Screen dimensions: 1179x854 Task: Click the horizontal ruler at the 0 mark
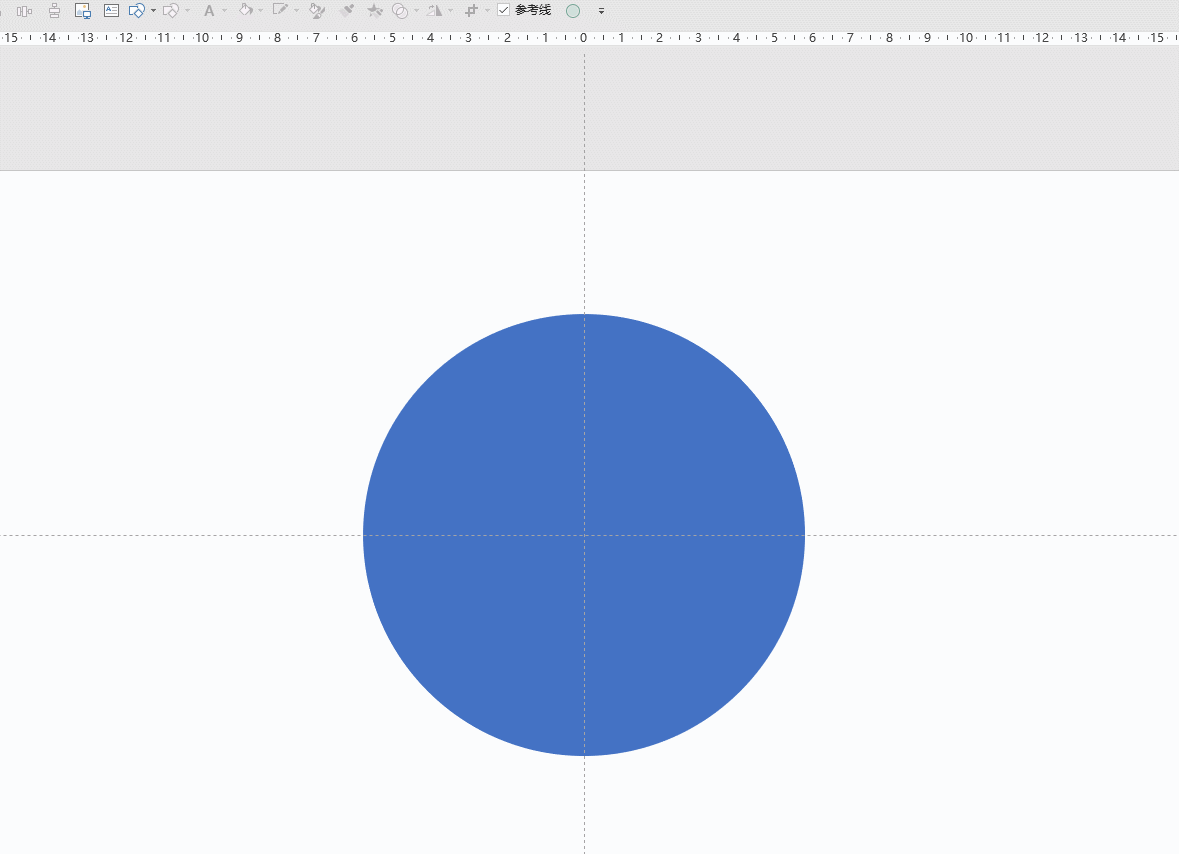[x=583, y=38]
